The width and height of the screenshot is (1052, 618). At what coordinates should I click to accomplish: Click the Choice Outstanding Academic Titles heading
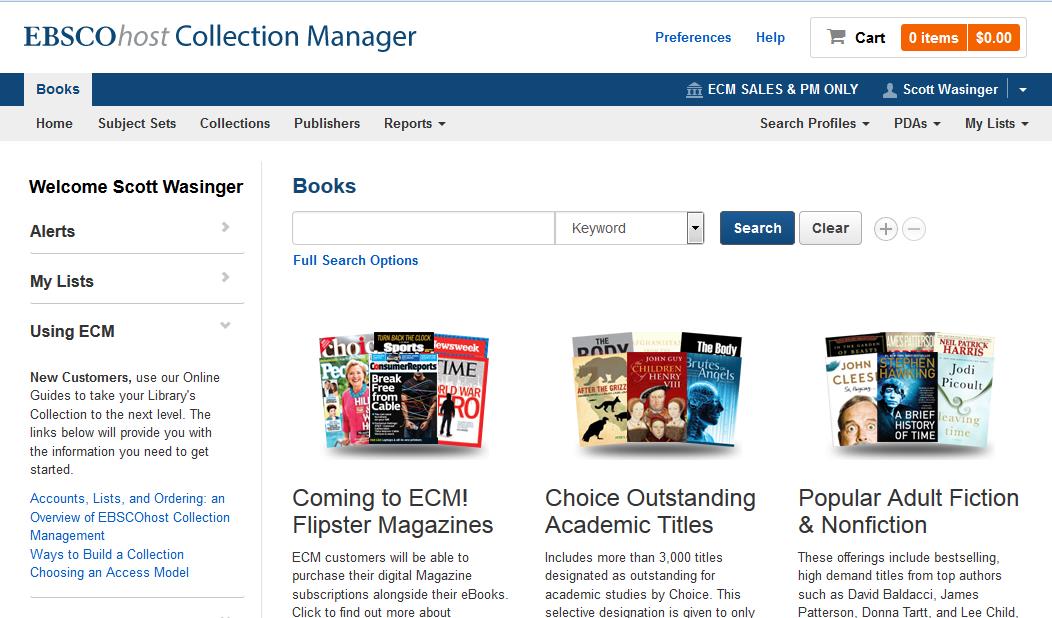tap(650, 511)
